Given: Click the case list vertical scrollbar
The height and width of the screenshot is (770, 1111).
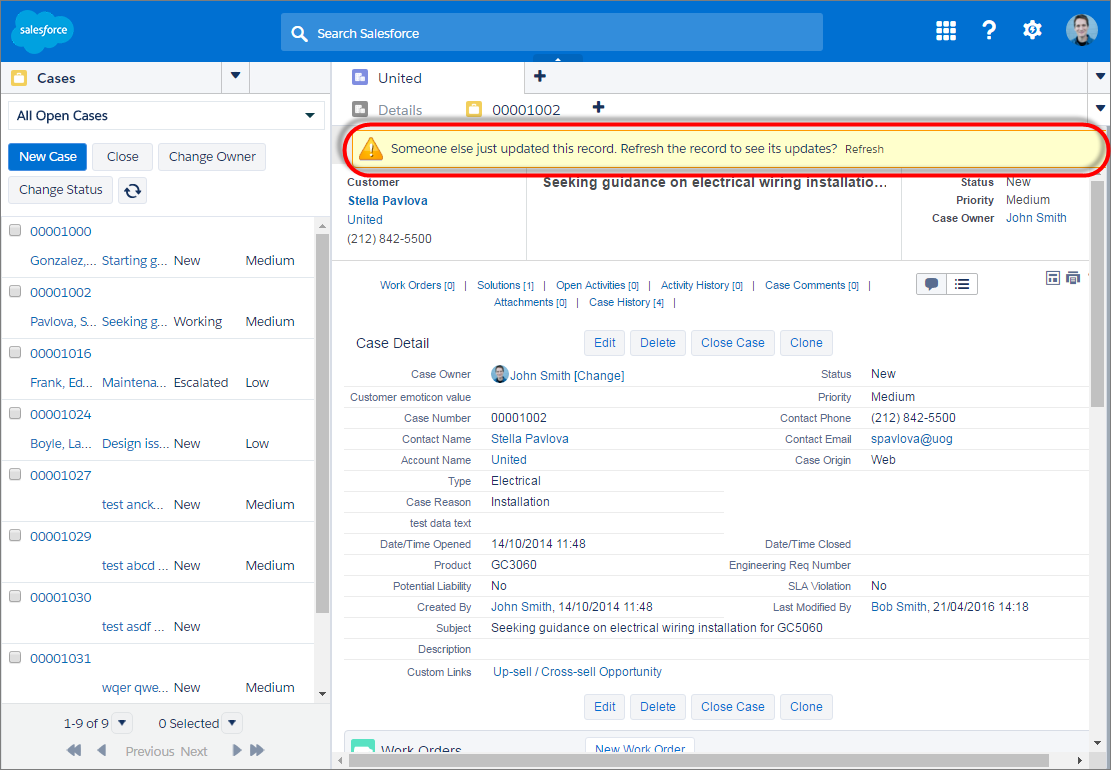Looking at the screenshot, I should pyautogui.click(x=322, y=424).
